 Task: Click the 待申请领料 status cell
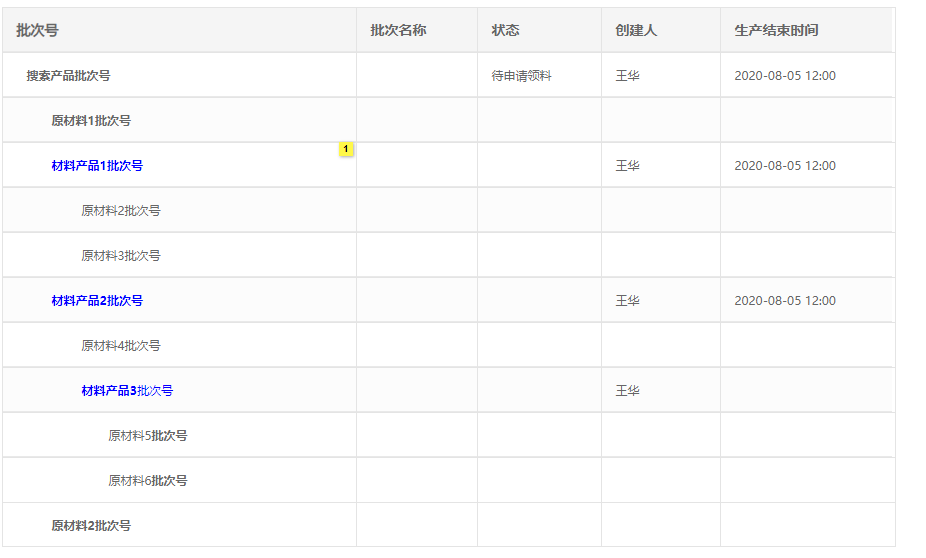(x=521, y=76)
